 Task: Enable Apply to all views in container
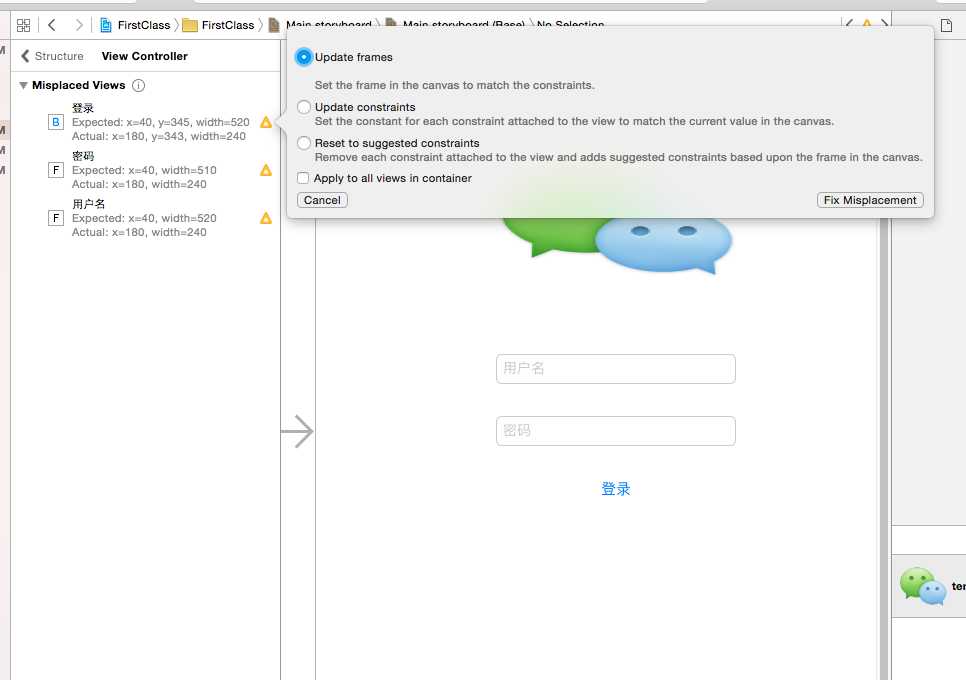click(x=302, y=178)
